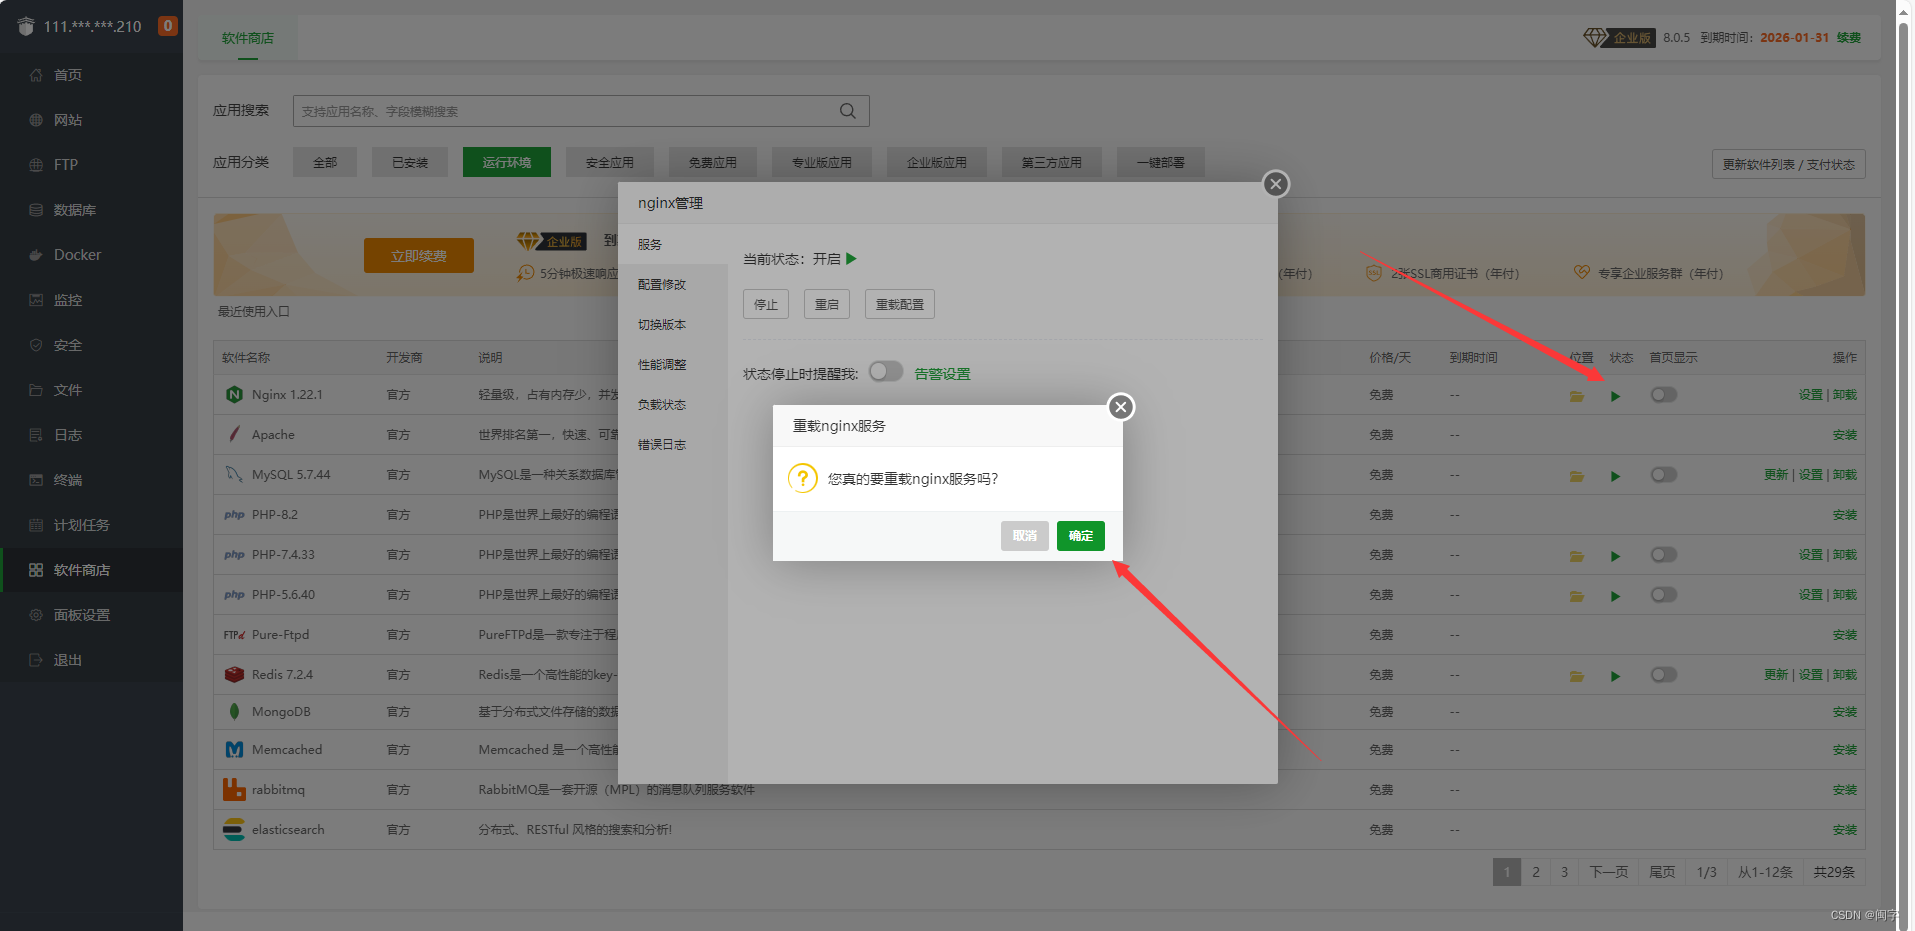Confirm reloading nginx with the 确定 button
Image resolution: width=1915 pixels, height=931 pixels.
point(1080,536)
